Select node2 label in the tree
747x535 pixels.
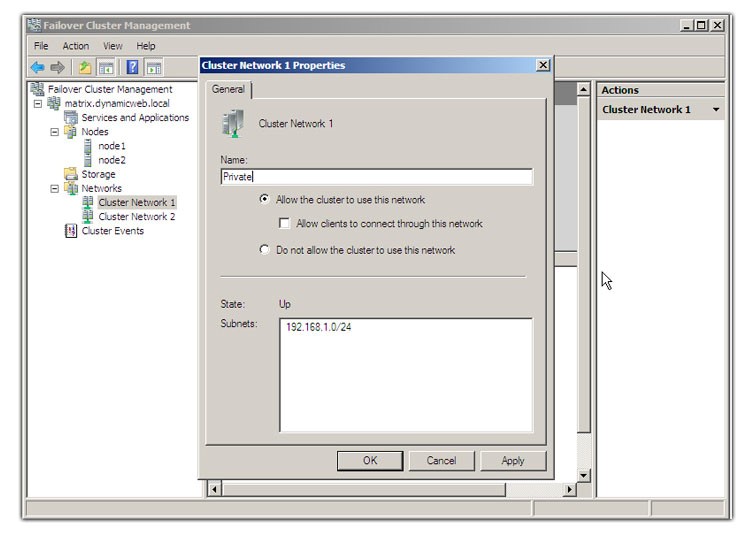click(112, 160)
